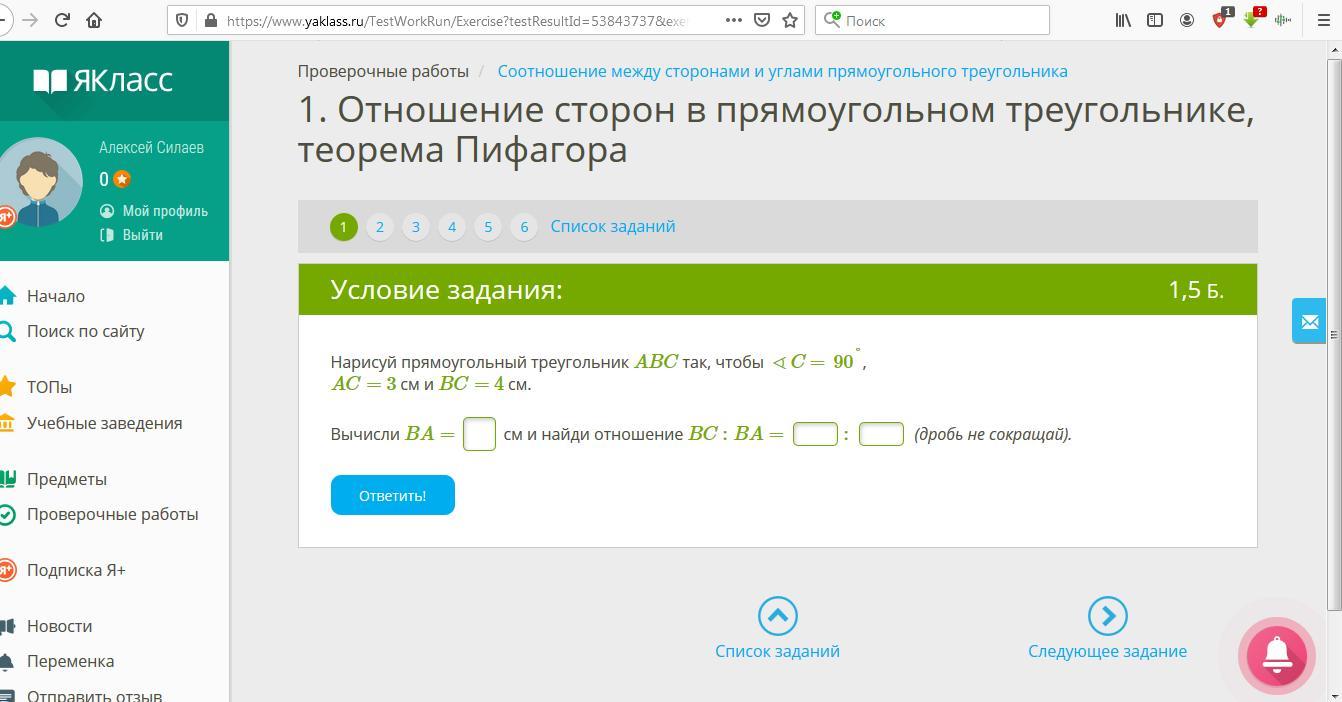Select task number 5 in pager
The image size is (1342, 702).
pyautogui.click(x=487, y=227)
